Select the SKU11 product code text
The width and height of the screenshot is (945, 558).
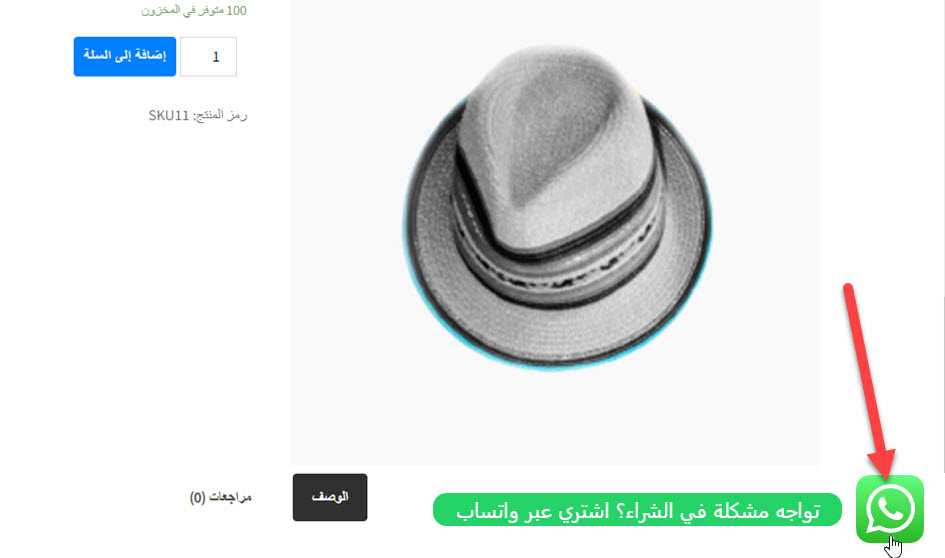[169, 115]
